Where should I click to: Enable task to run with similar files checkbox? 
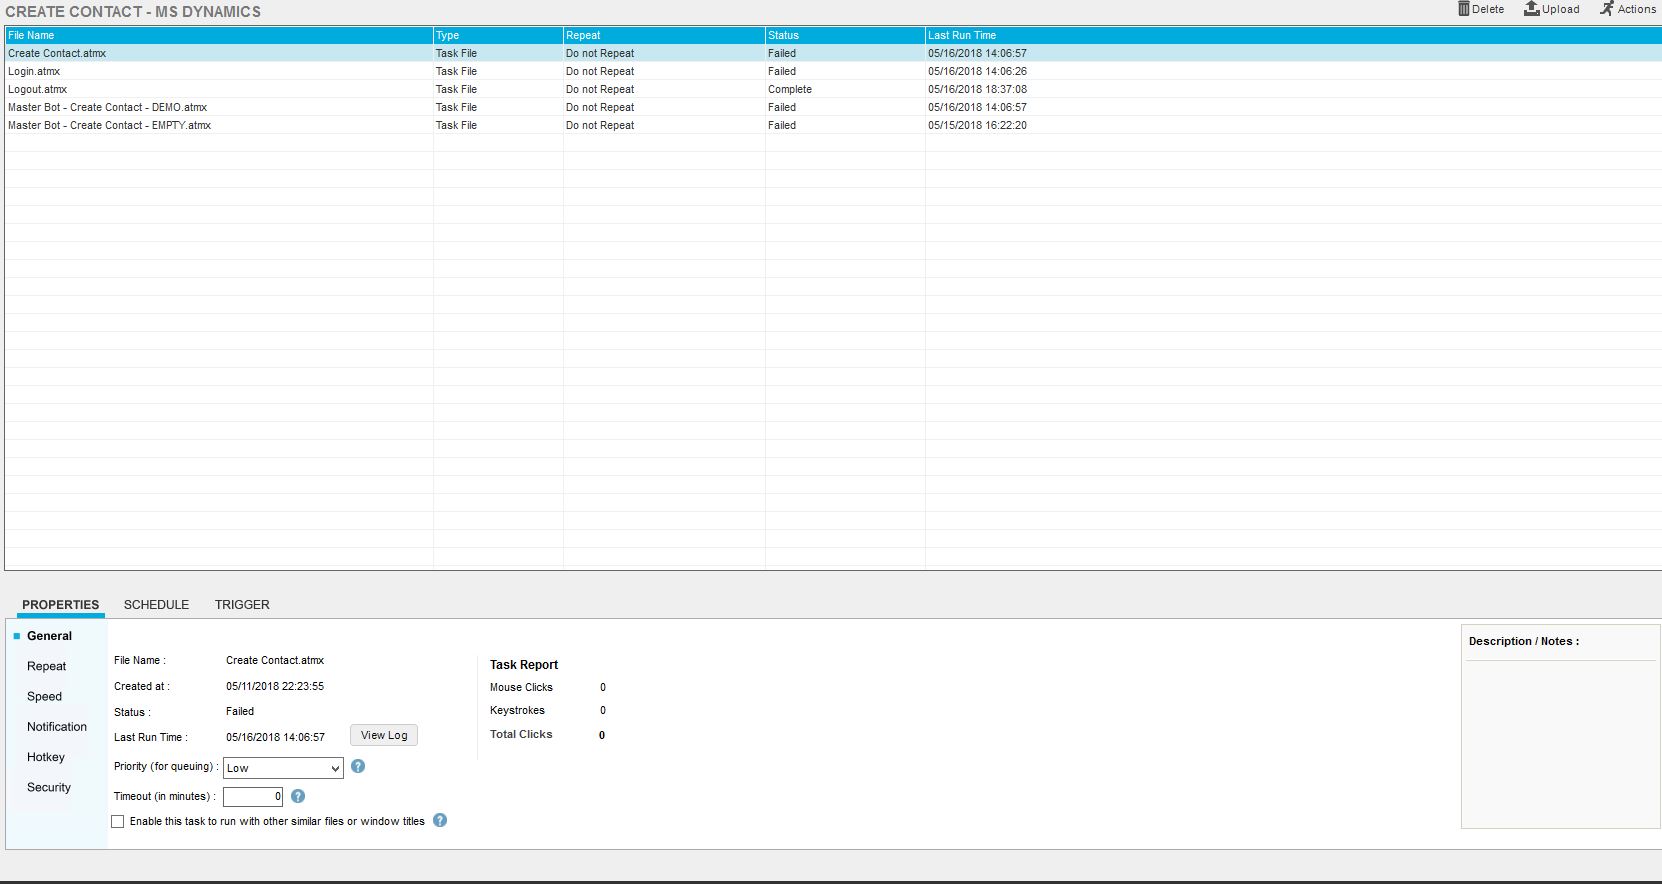click(x=118, y=821)
